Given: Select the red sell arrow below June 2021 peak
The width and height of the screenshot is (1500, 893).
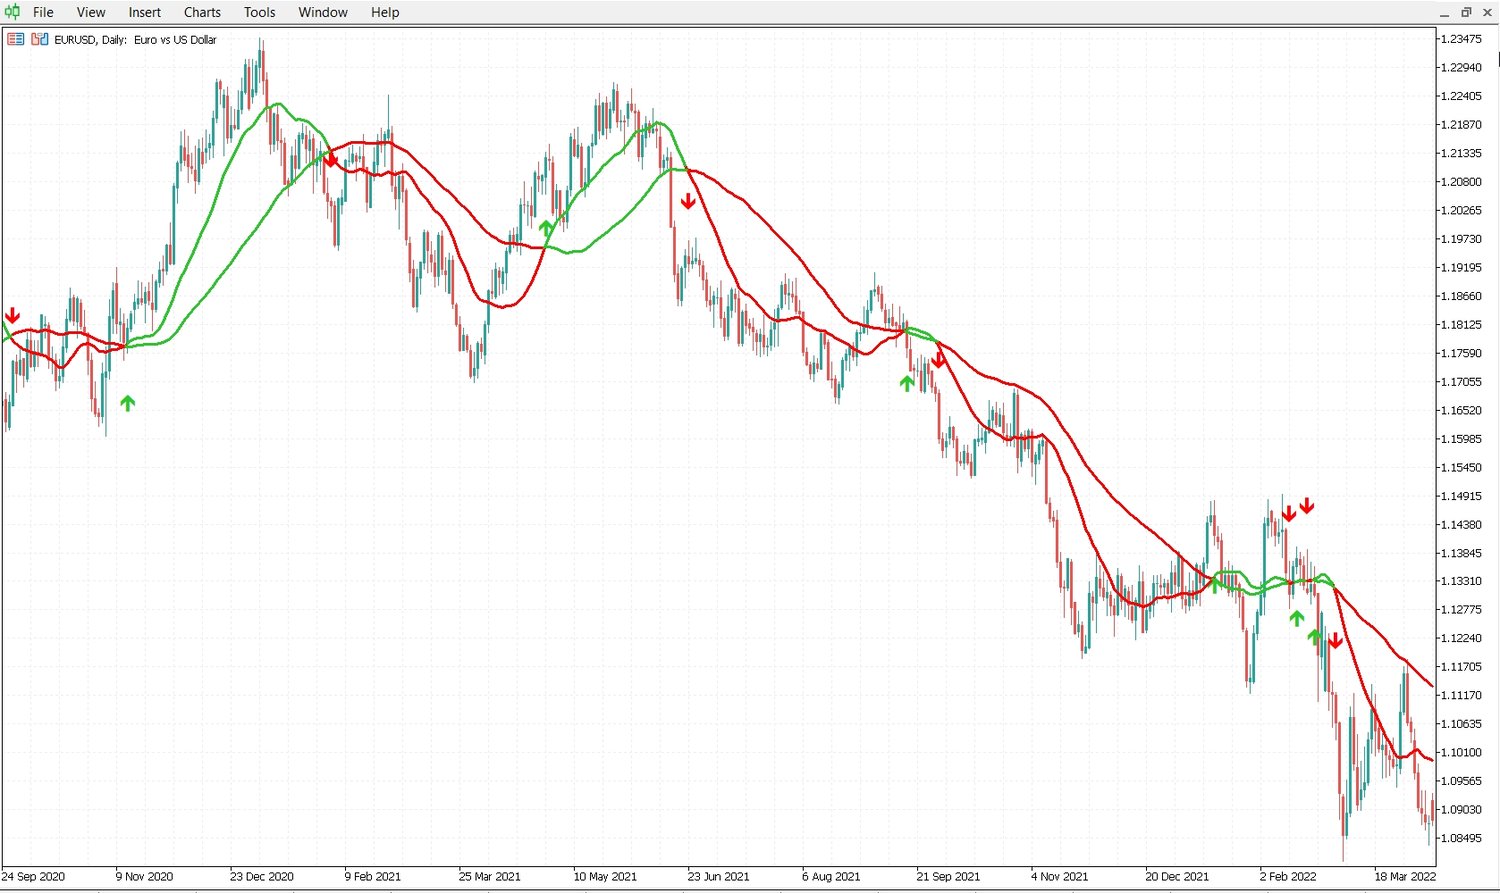Looking at the screenshot, I should point(688,202).
